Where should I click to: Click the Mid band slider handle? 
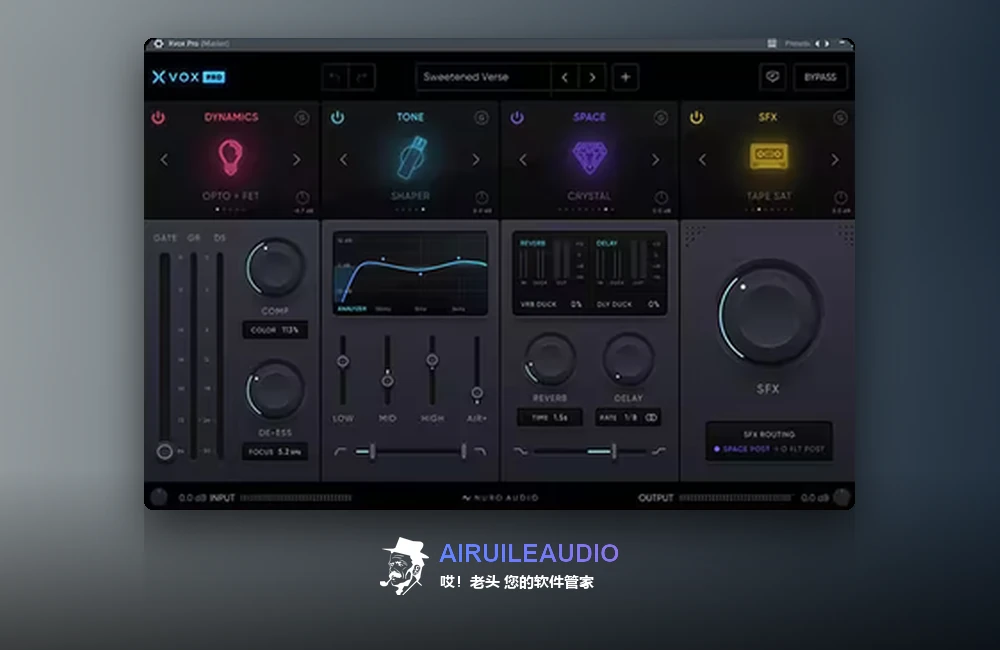pos(387,381)
